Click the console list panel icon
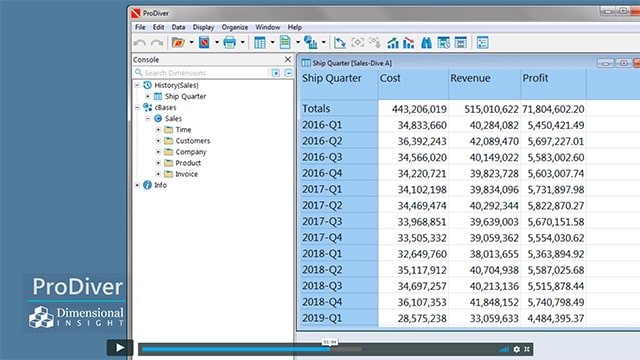The height and width of the screenshot is (360, 640). (482, 42)
